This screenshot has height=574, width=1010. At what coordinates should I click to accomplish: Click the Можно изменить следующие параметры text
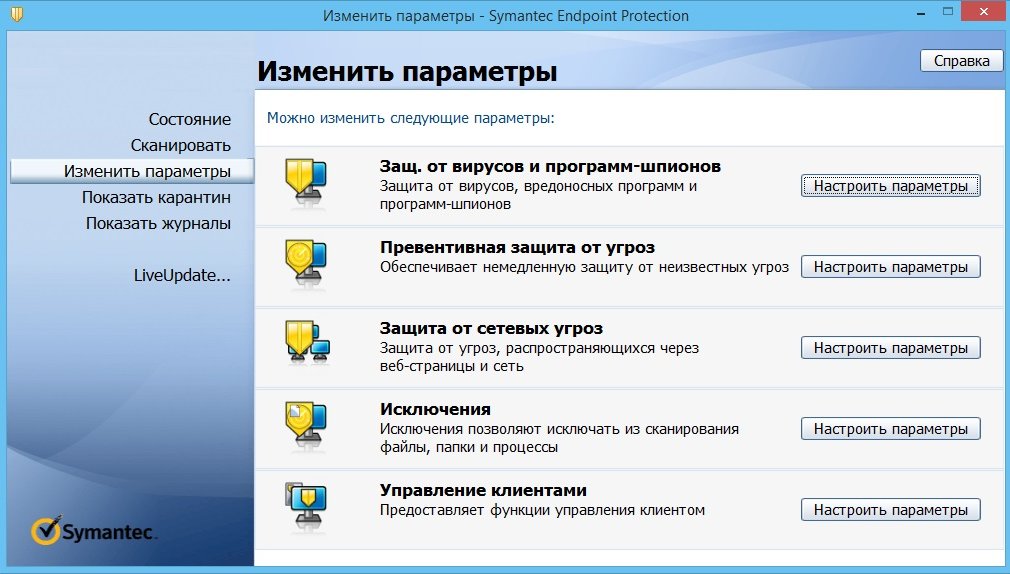pos(410,118)
